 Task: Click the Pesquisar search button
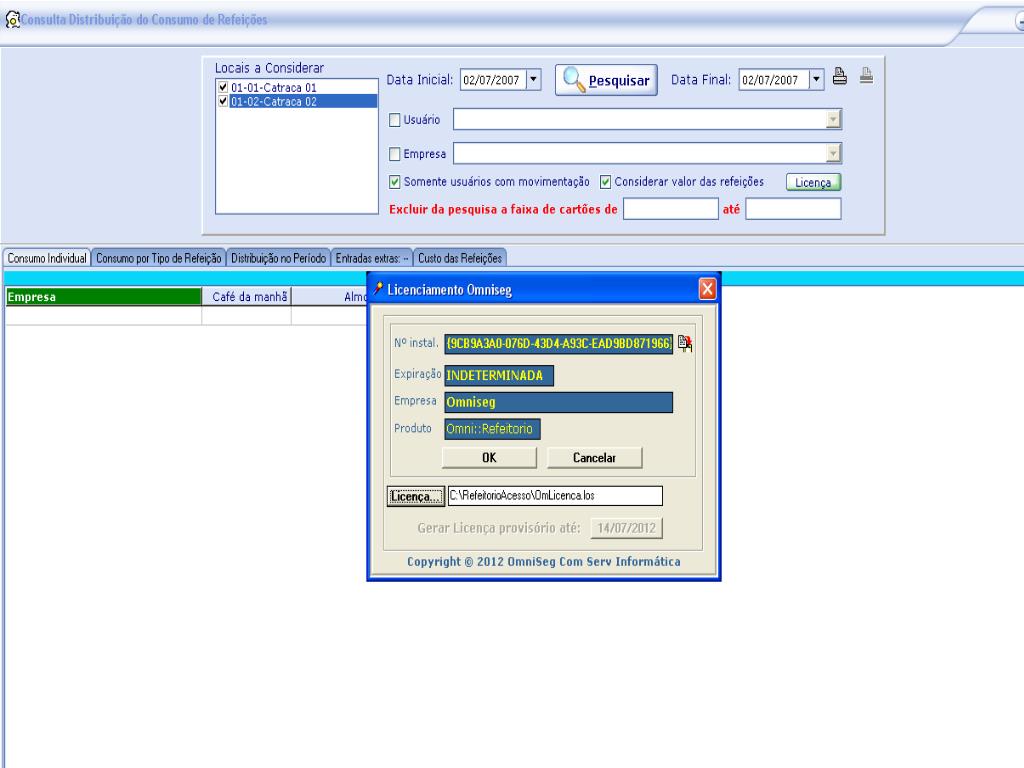606,80
